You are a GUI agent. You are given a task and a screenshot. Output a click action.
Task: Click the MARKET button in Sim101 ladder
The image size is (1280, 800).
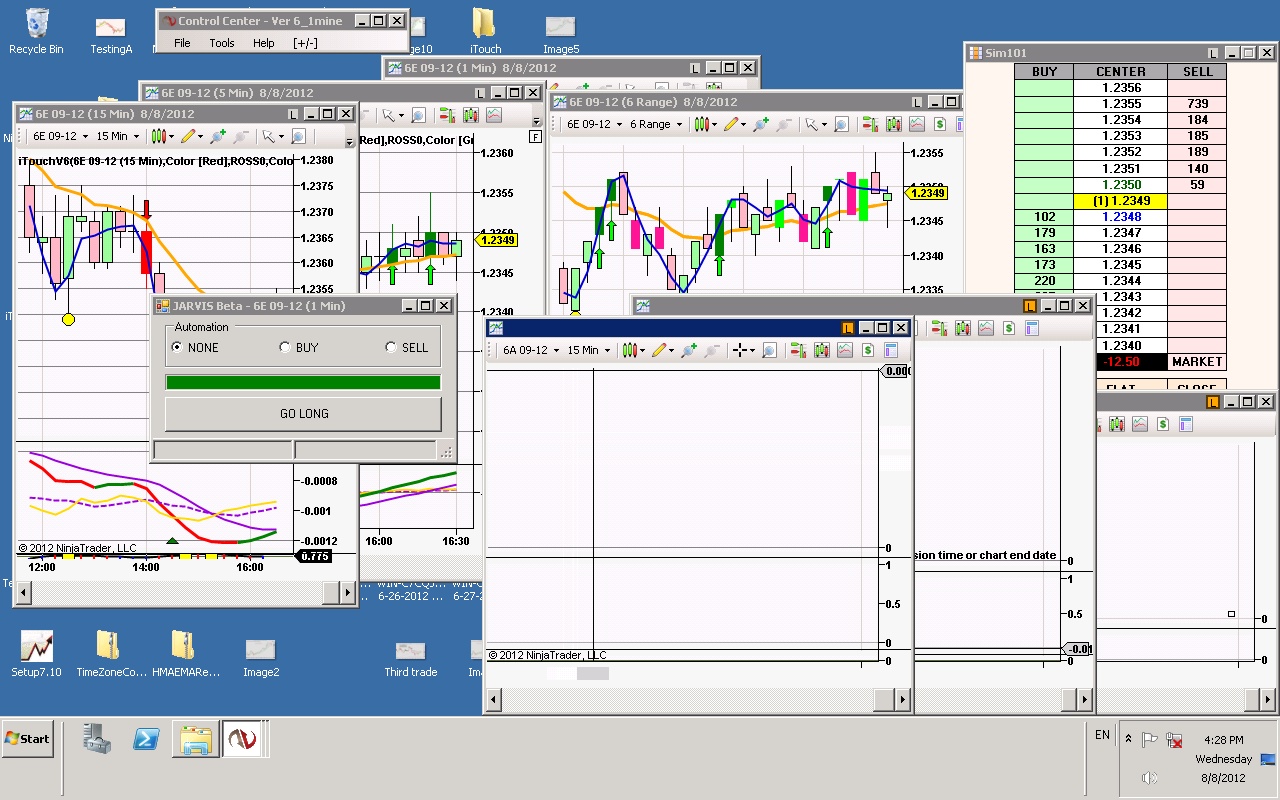tap(1197, 362)
